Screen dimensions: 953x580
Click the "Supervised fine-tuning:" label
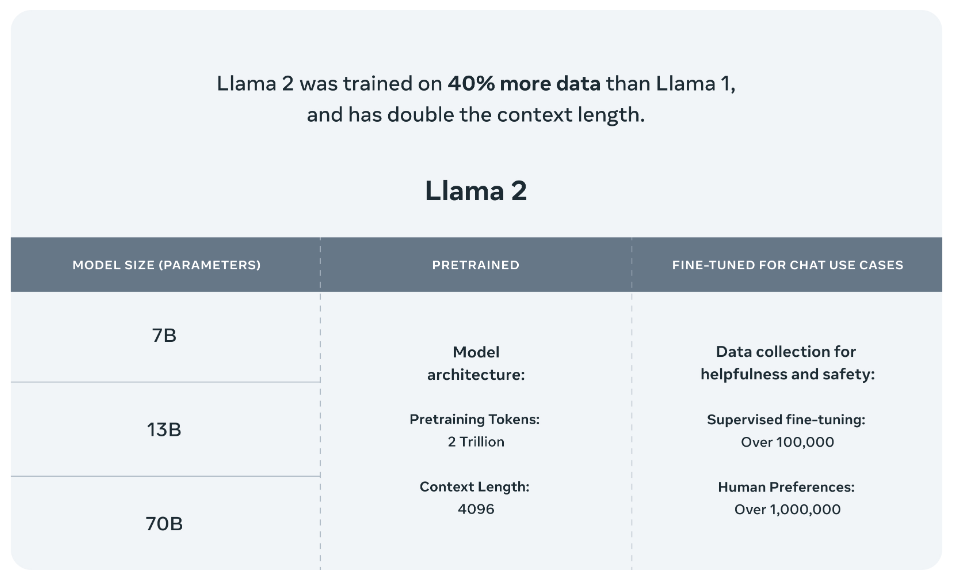tap(786, 420)
